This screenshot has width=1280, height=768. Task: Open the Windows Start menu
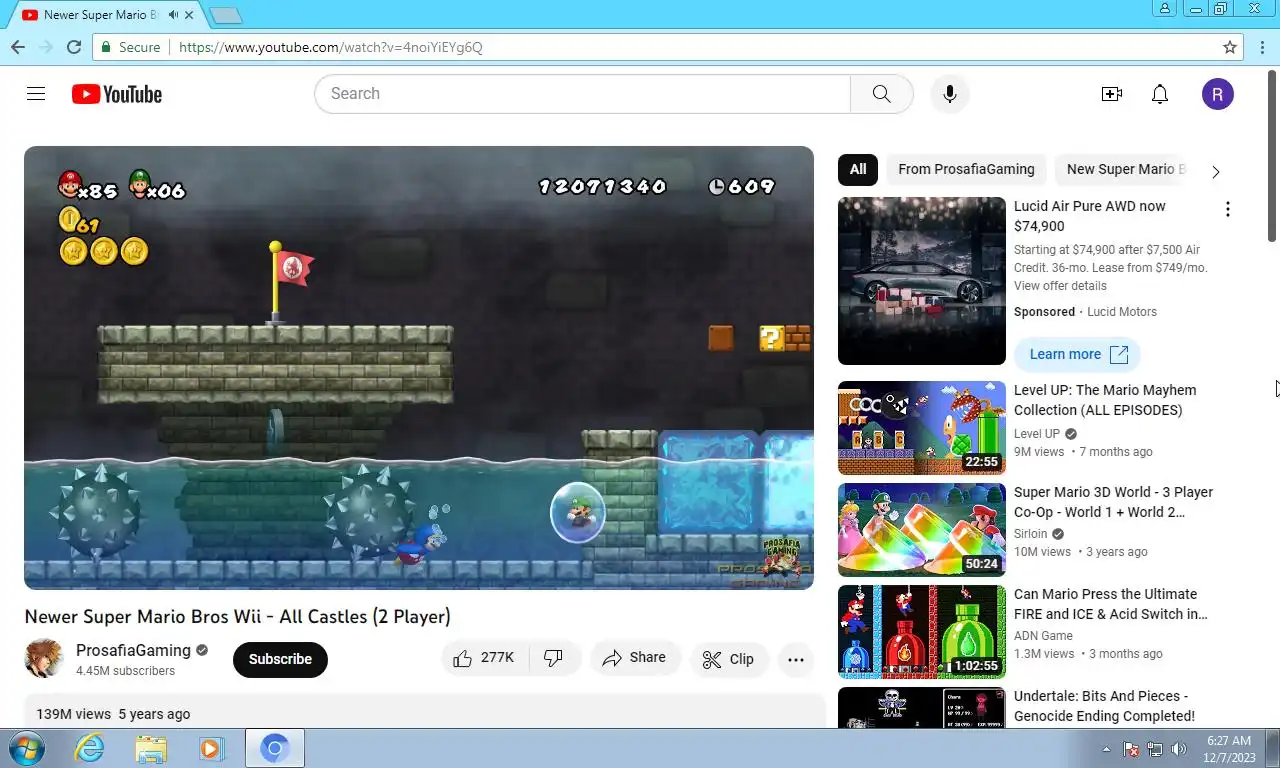pyautogui.click(x=27, y=748)
